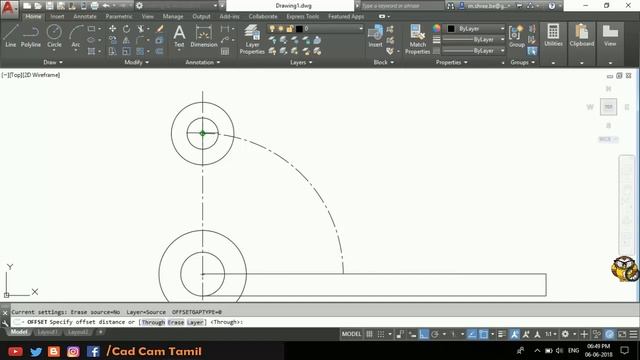Select the Text annotation tool
Screen dimensions: 640x360
179,36
